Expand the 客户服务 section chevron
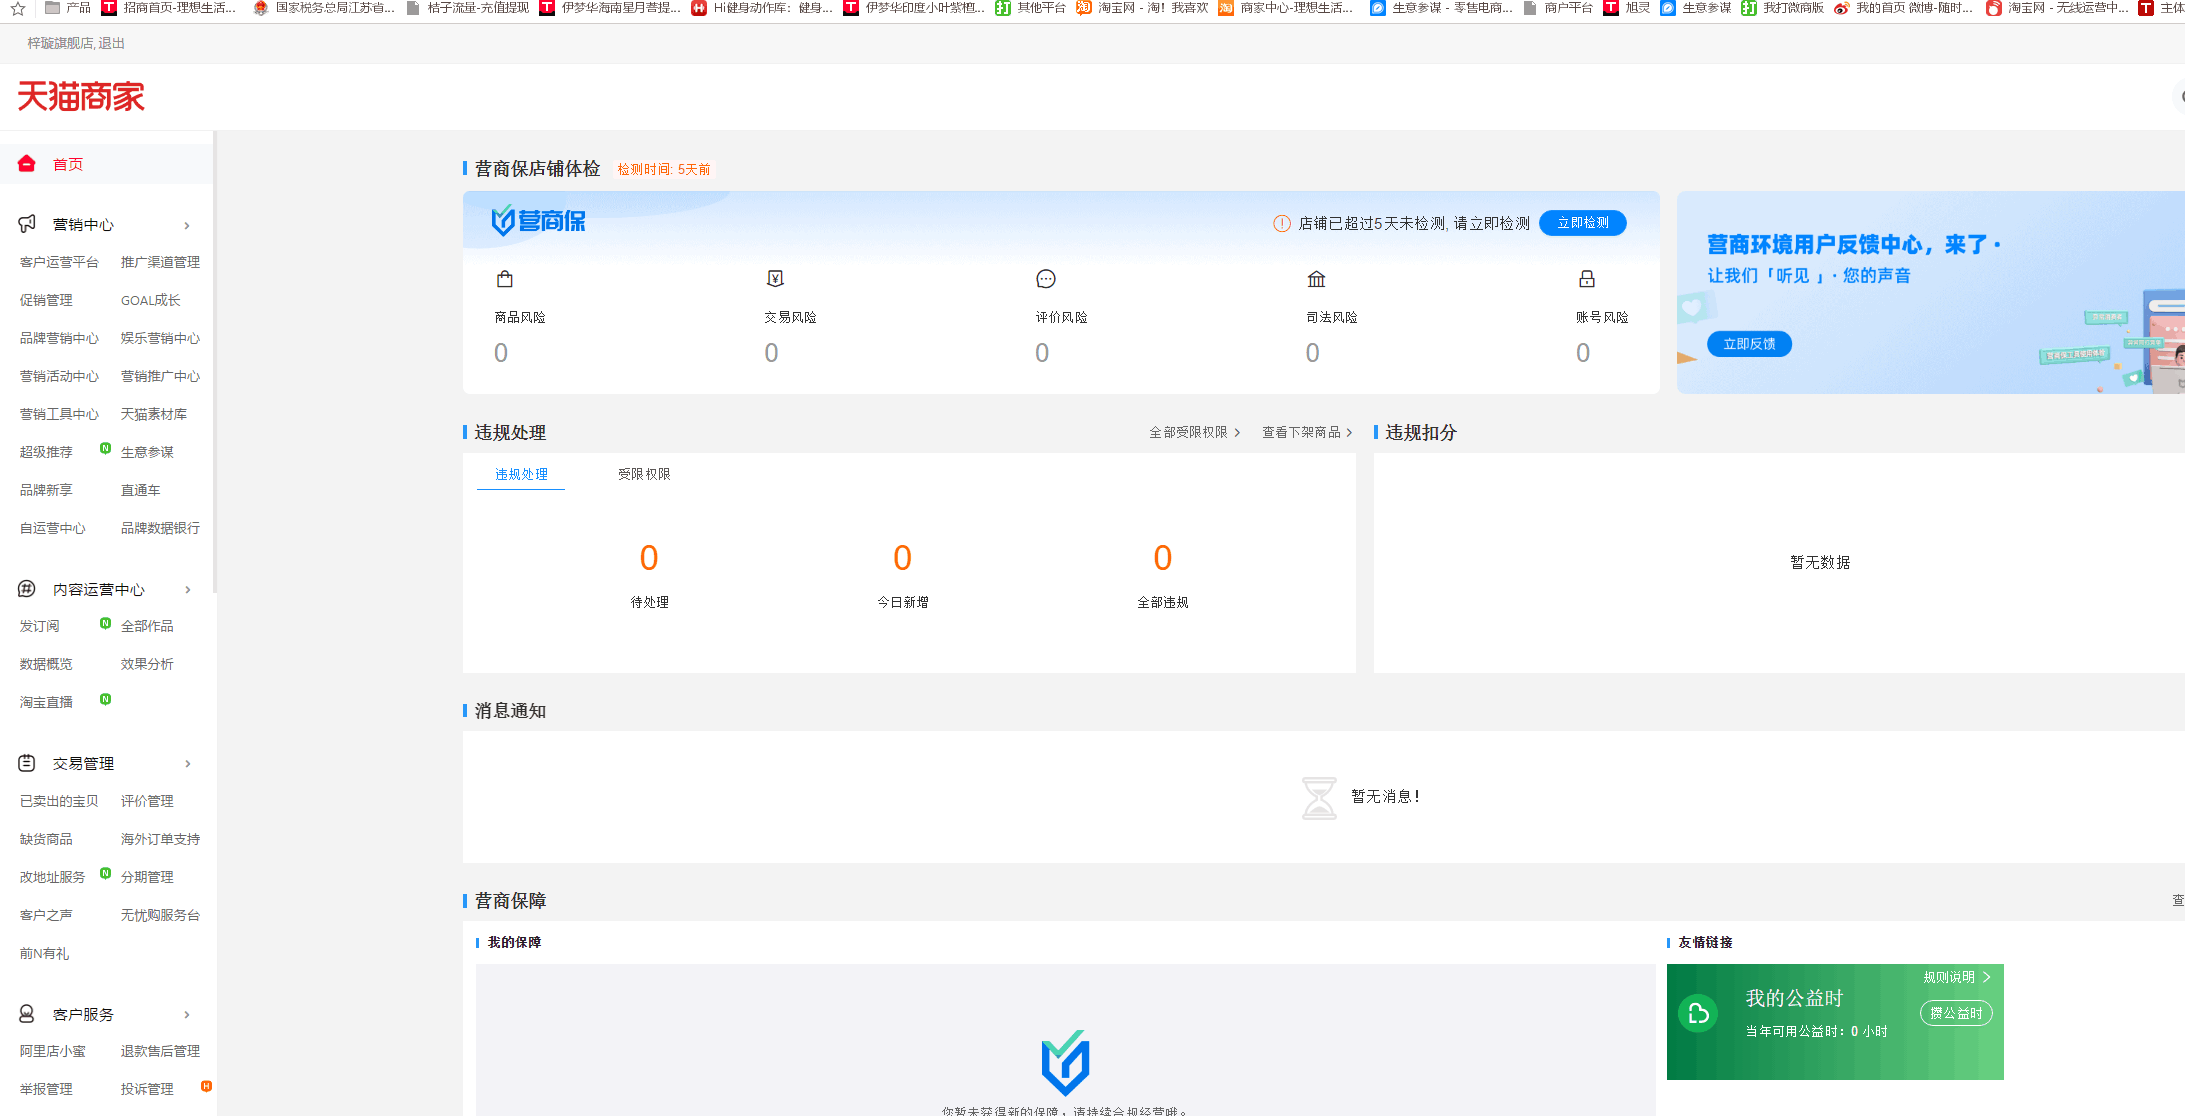The image size is (2185, 1116). pos(187,1015)
